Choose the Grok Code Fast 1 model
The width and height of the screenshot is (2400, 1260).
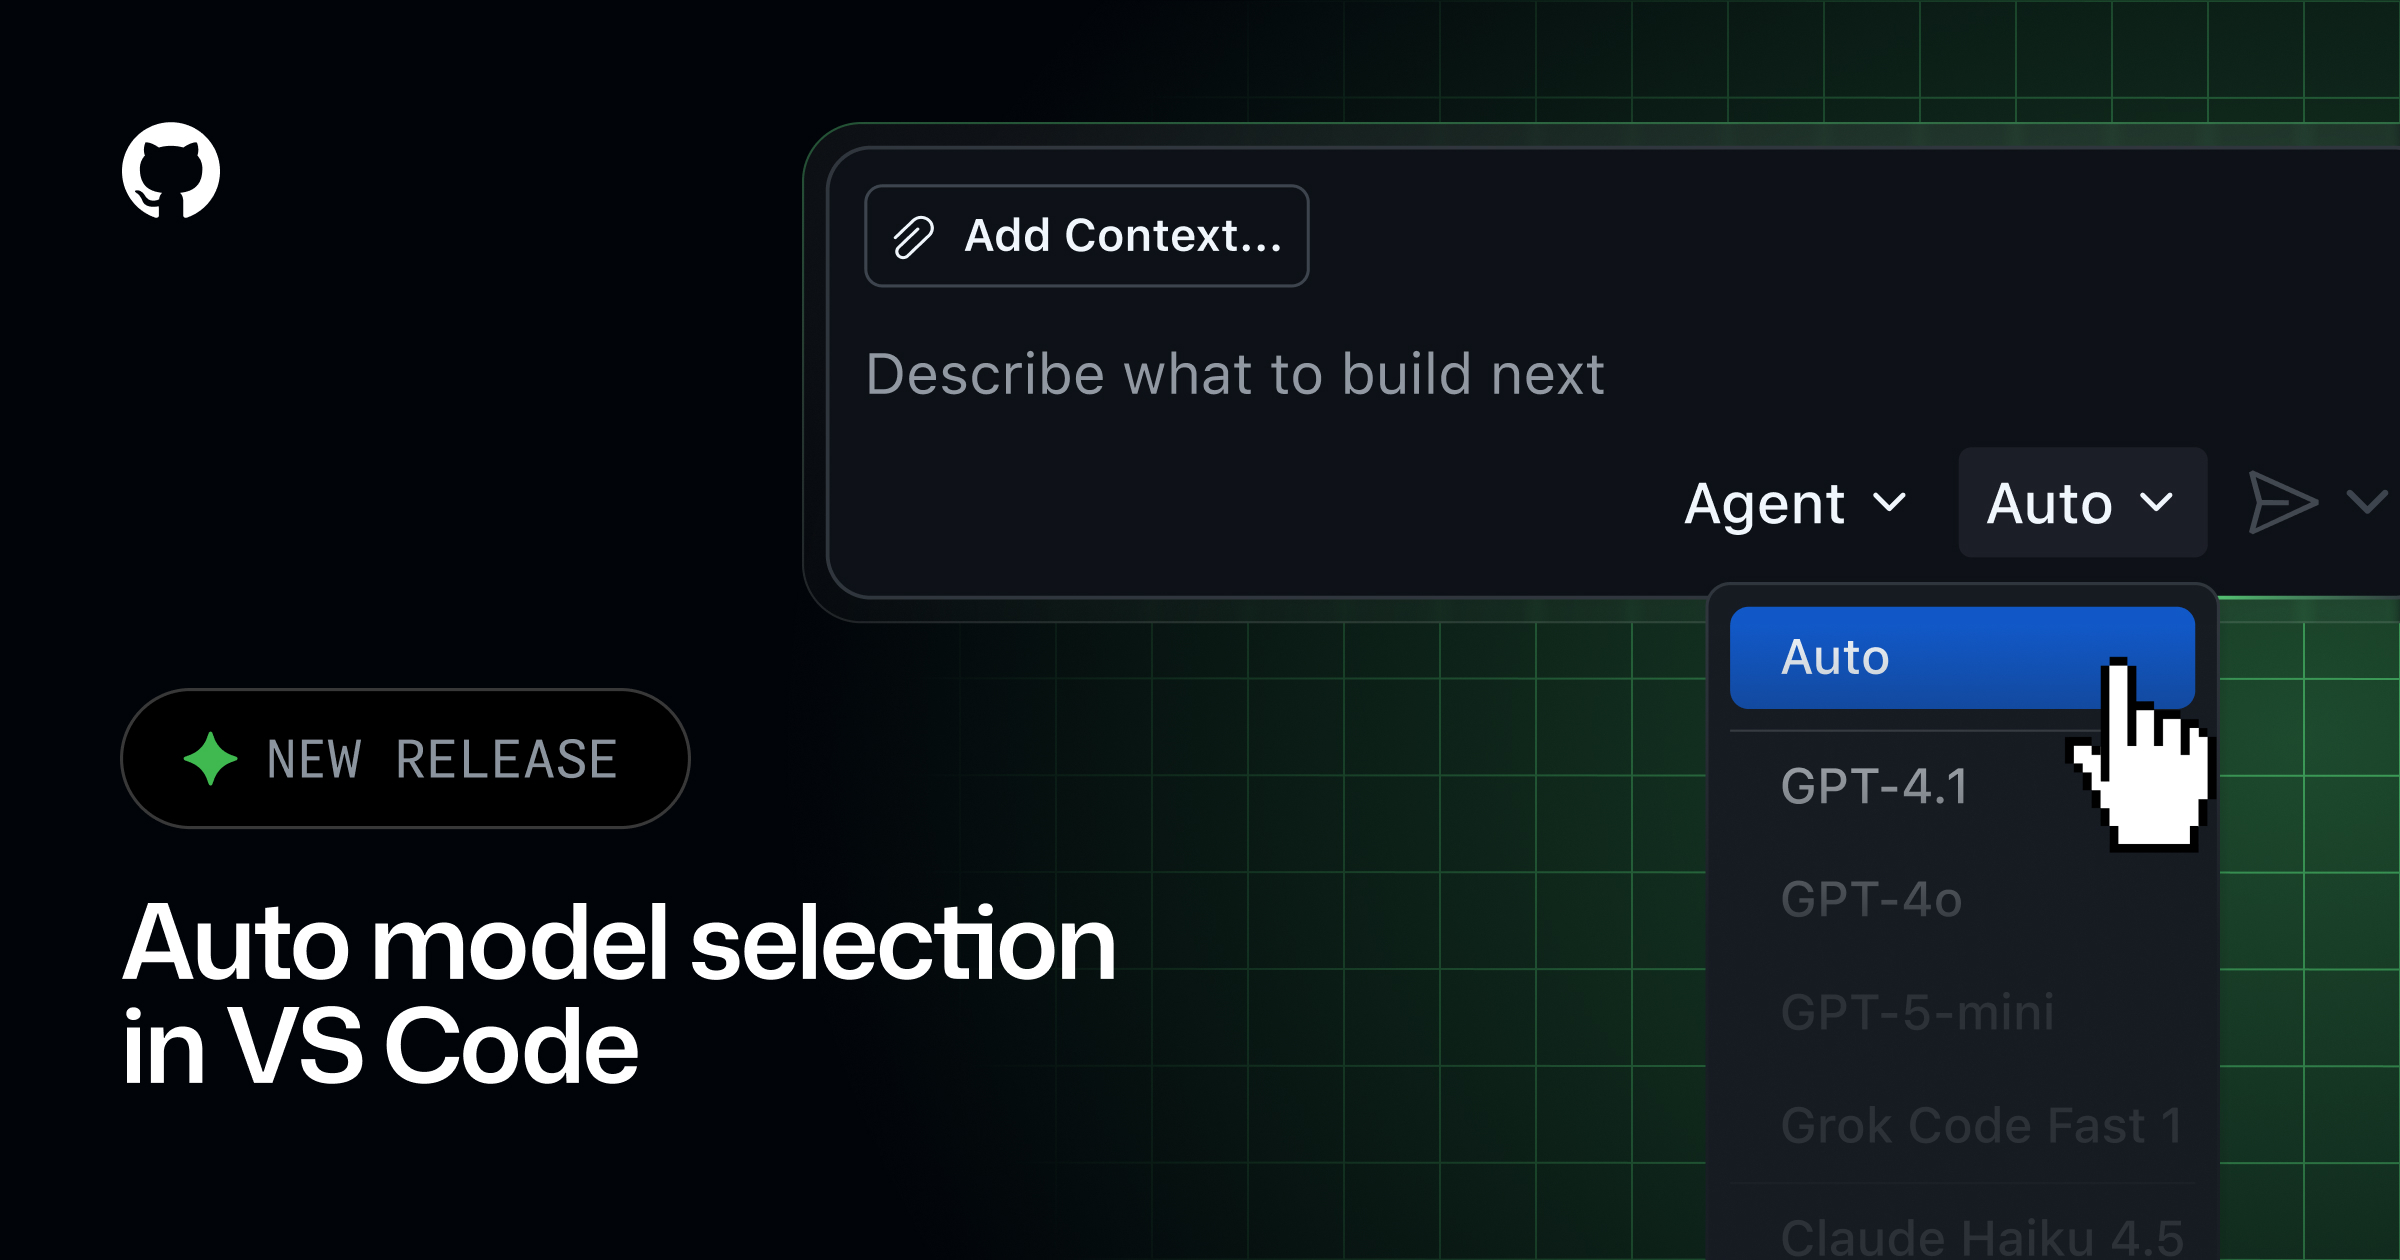[1980, 1126]
